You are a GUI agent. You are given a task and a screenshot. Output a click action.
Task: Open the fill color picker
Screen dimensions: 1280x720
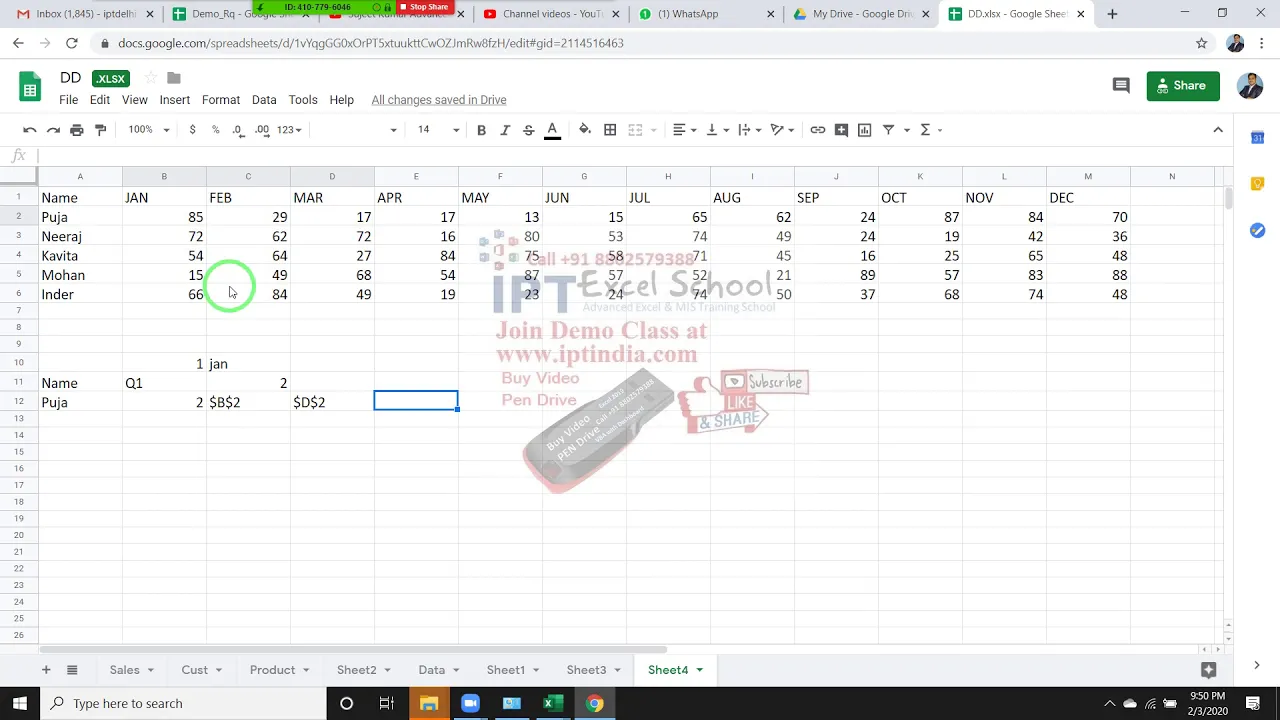pyautogui.click(x=585, y=130)
